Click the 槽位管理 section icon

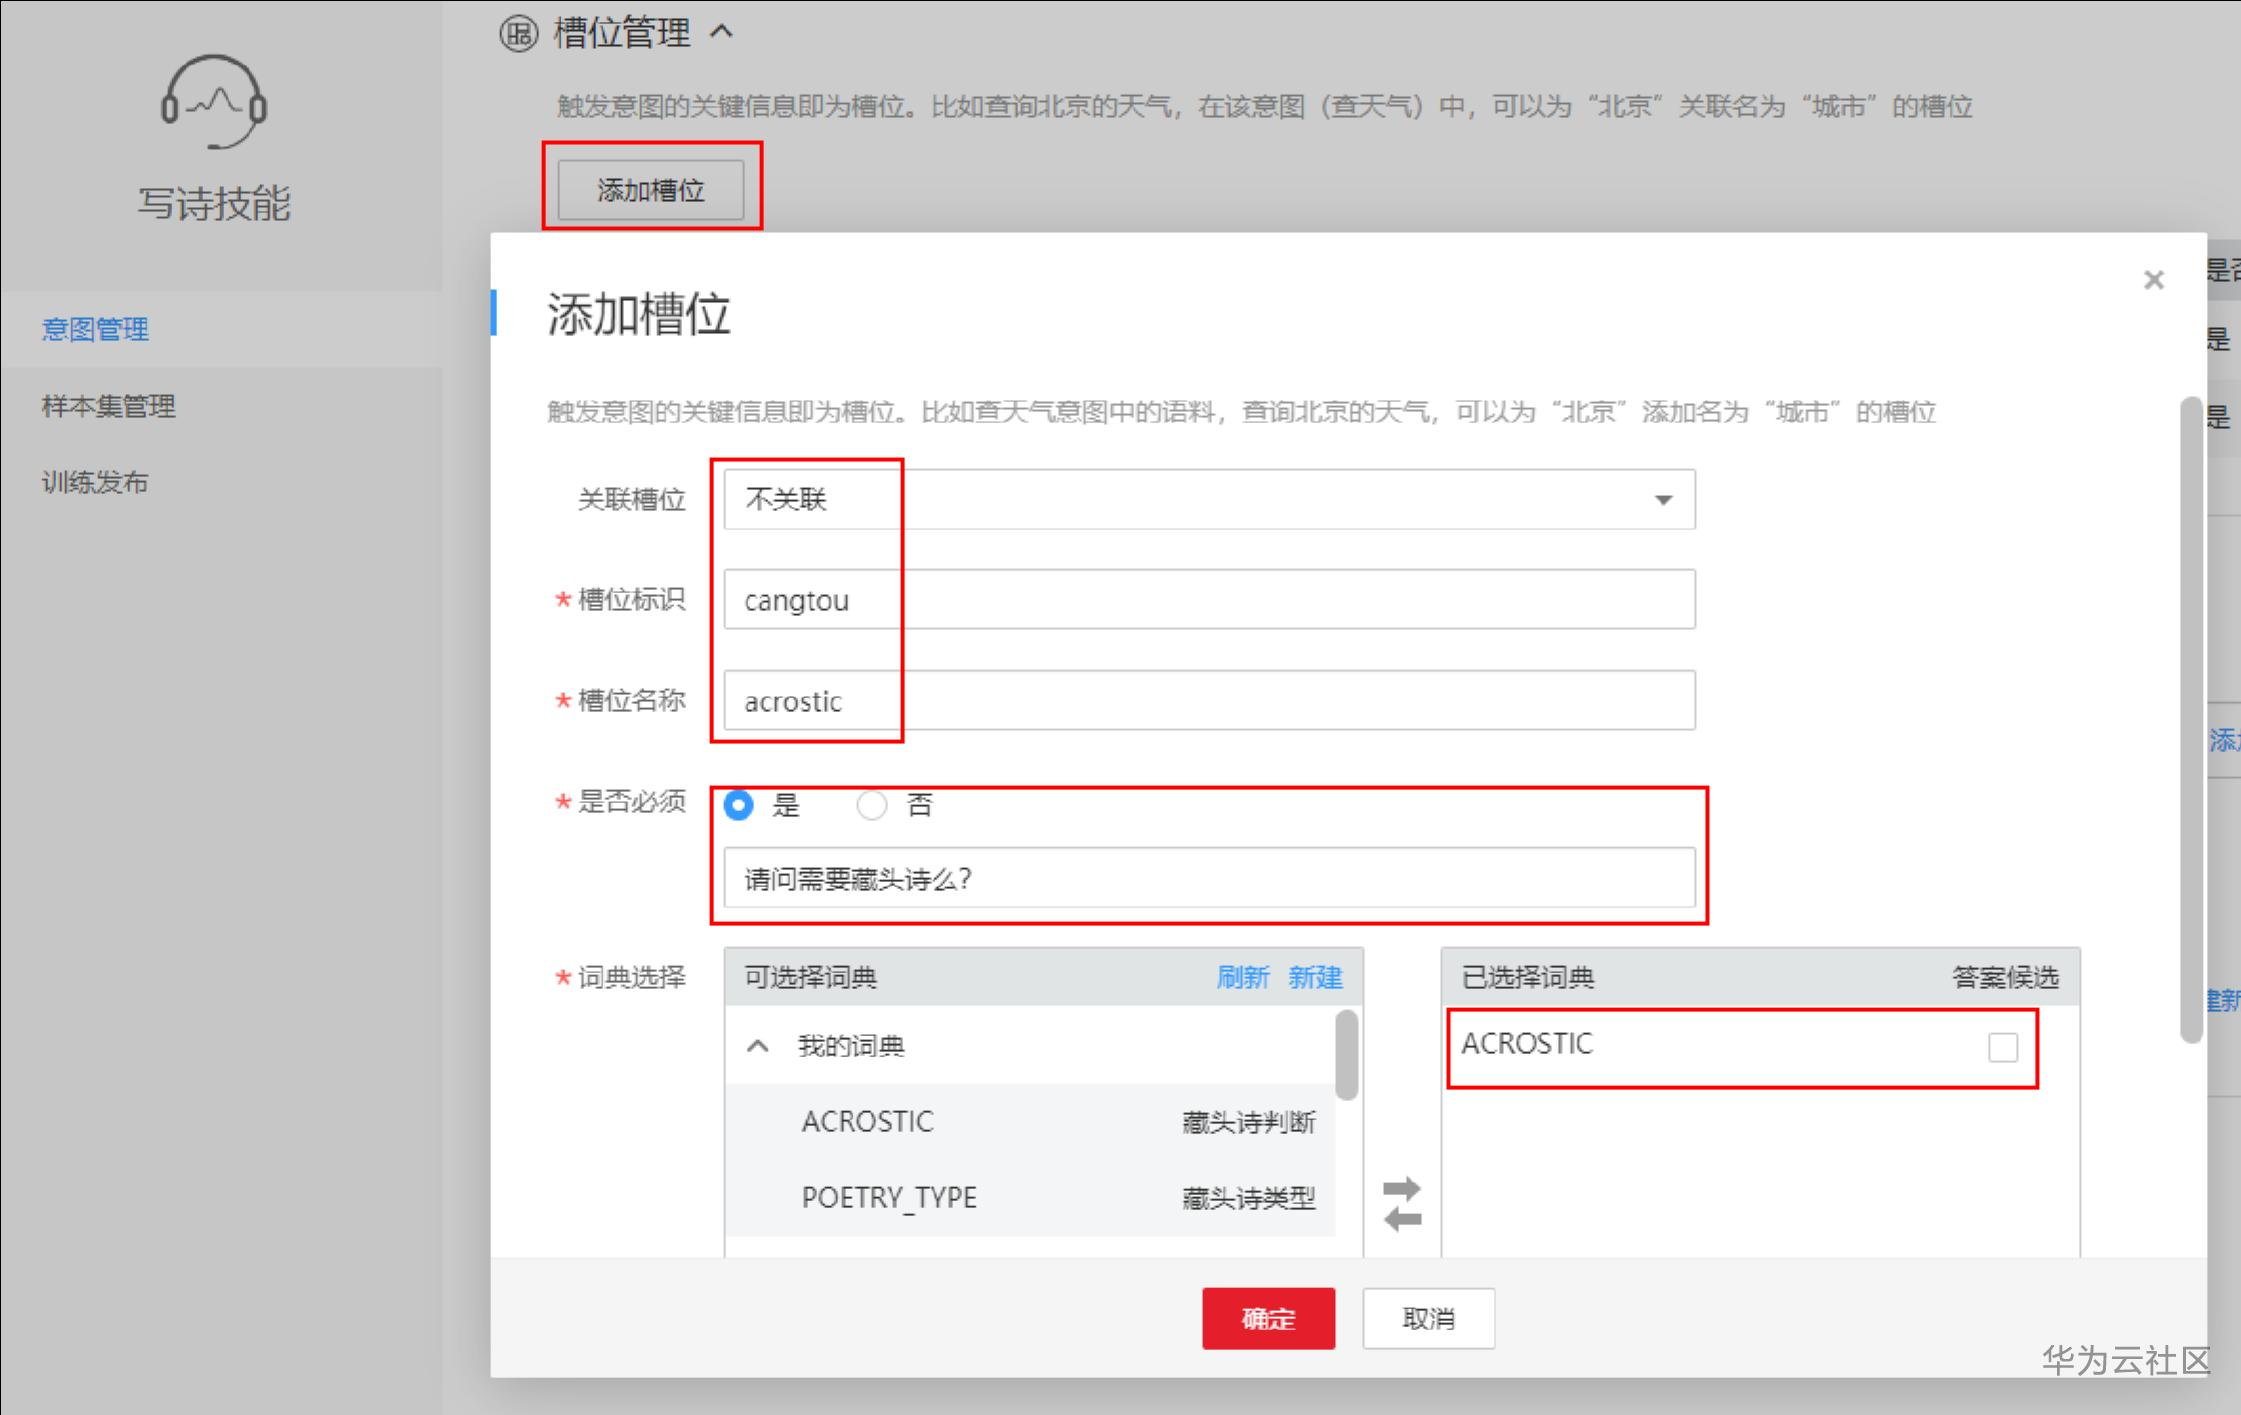coord(518,34)
